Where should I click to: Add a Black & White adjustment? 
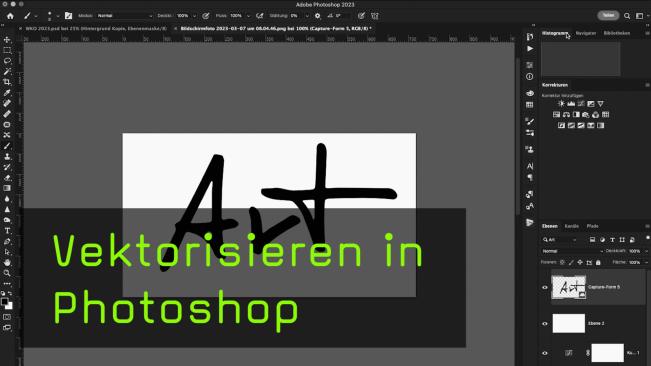point(576,115)
